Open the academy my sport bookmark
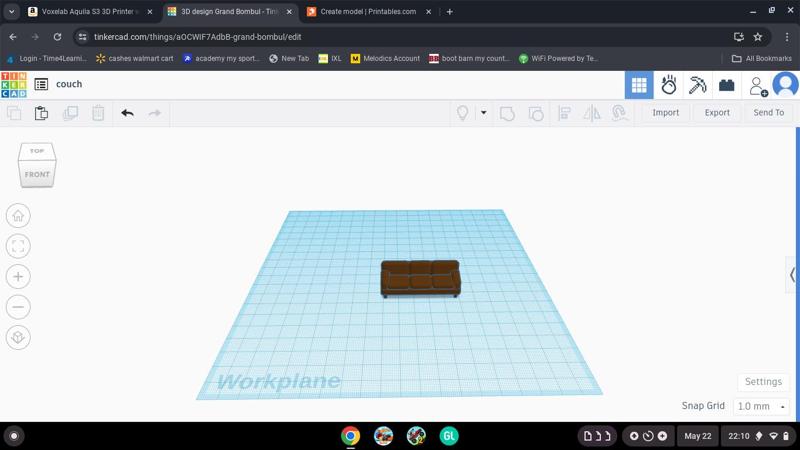The image size is (800, 450). (221, 59)
